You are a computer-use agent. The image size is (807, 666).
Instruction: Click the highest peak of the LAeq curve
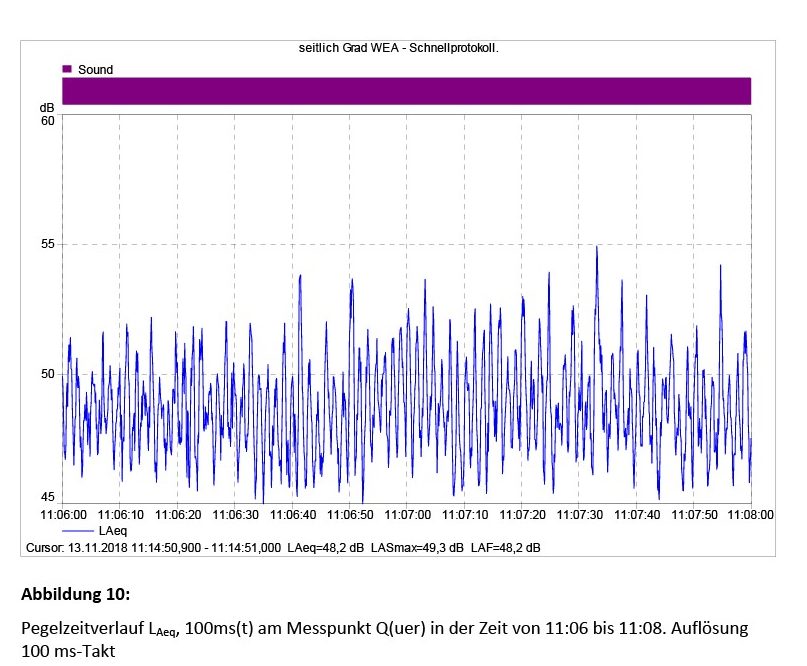597,248
